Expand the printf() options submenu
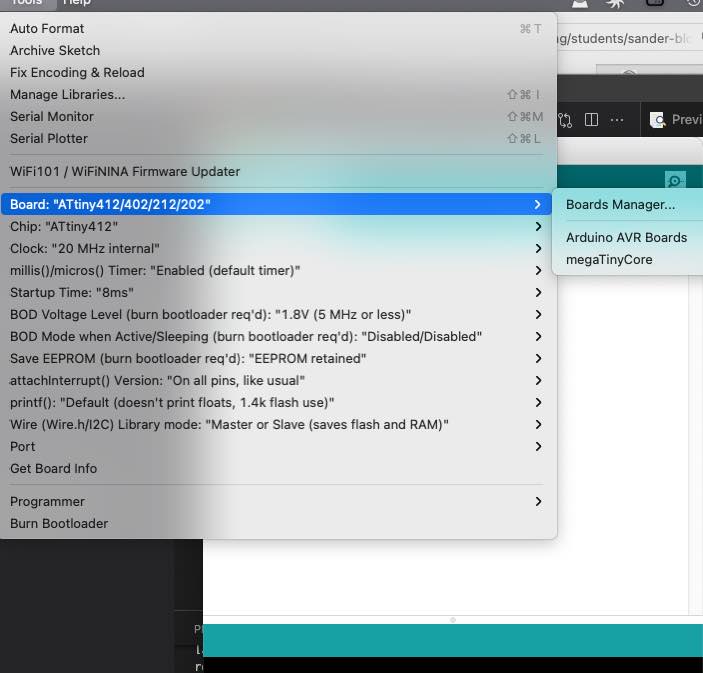Image resolution: width=703 pixels, height=673 pixels. [276, 402]
